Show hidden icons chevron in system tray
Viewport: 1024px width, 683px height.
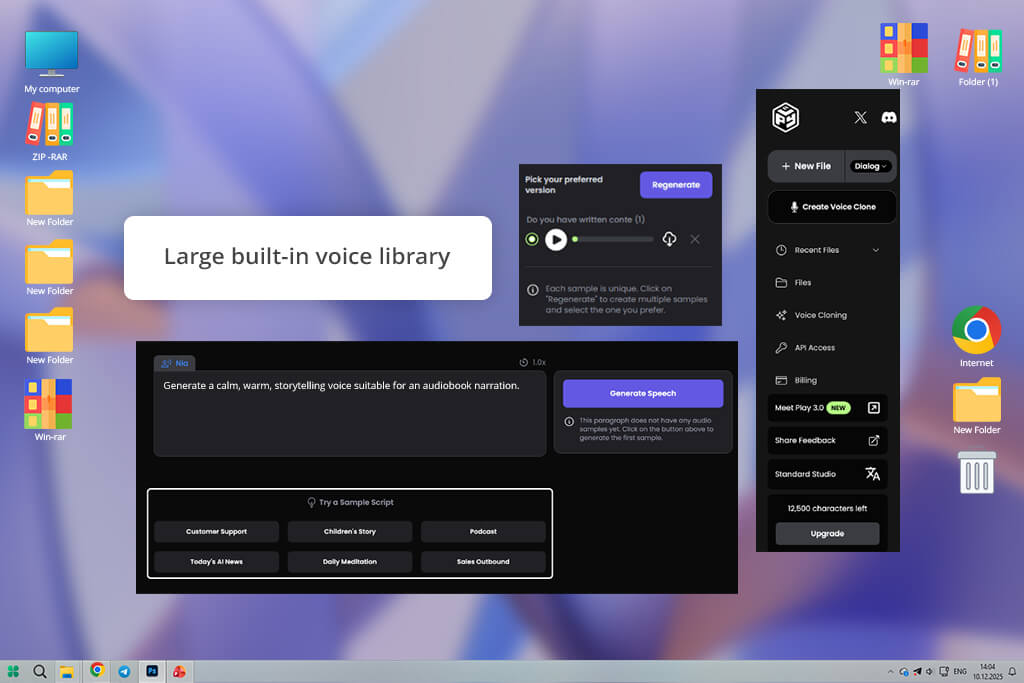(890, 671)
